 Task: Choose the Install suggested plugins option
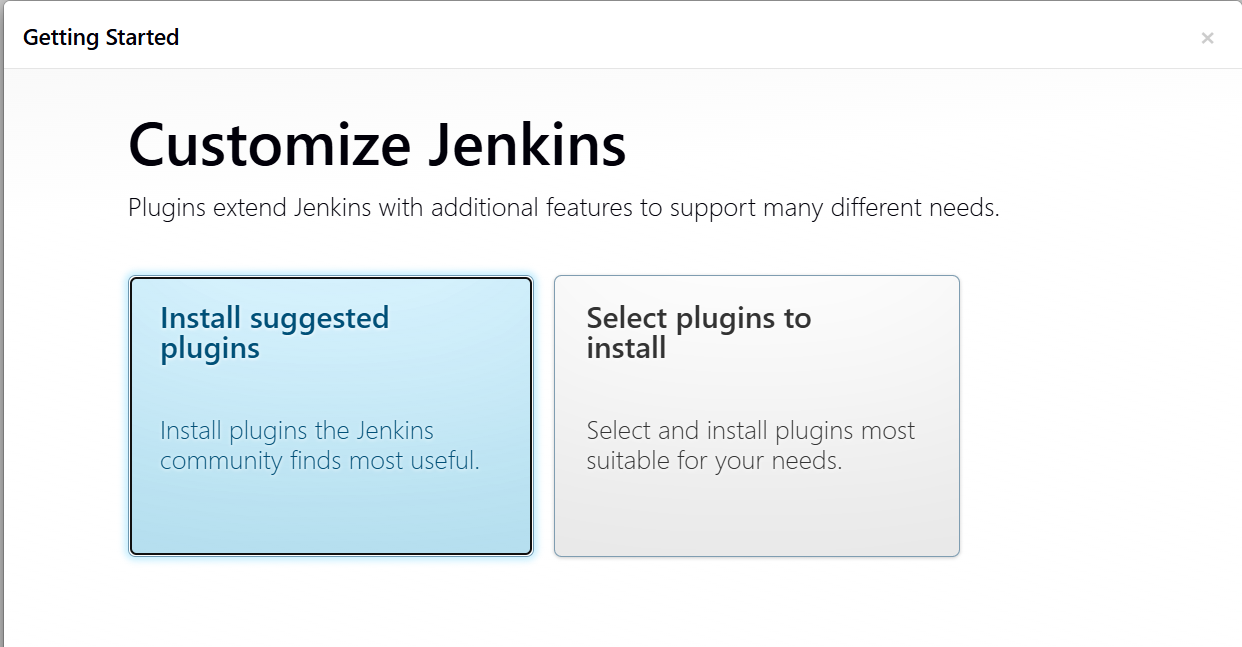coord(331,416)
